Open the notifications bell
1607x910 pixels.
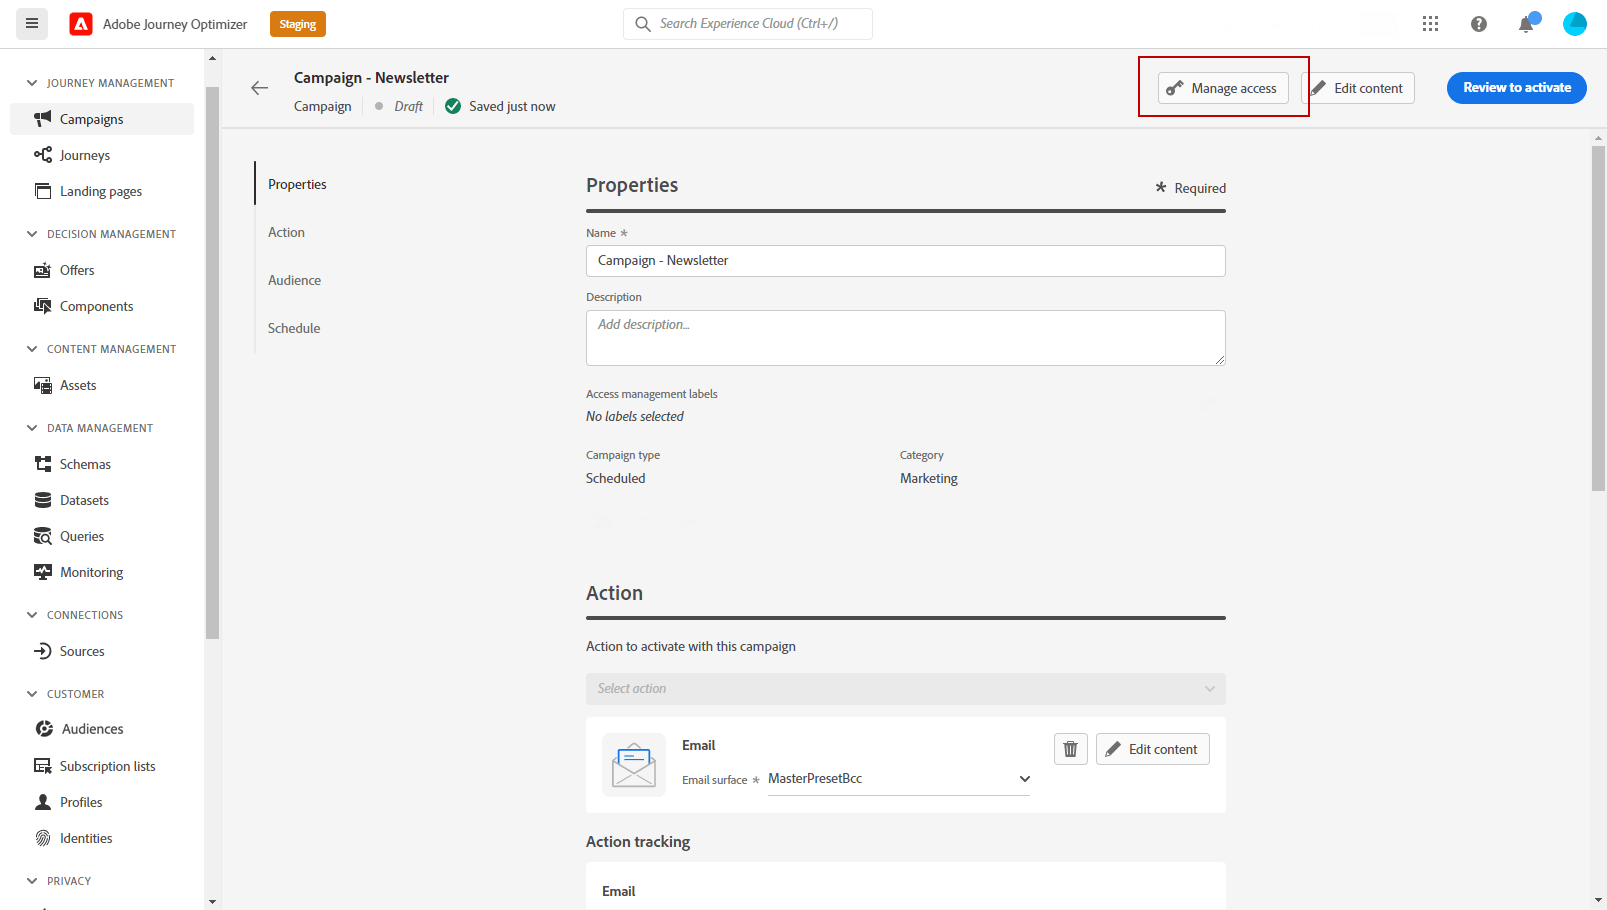(x=1526, y=23)
